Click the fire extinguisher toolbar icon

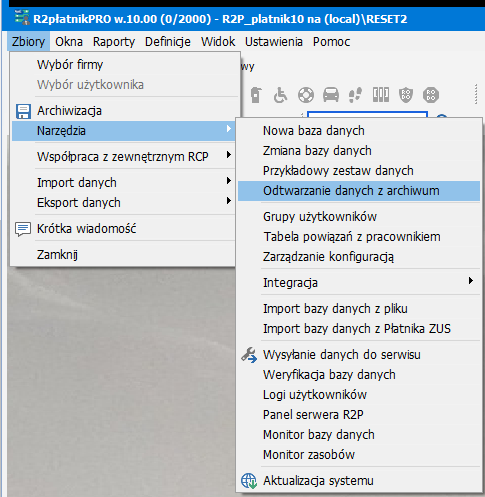256,95
